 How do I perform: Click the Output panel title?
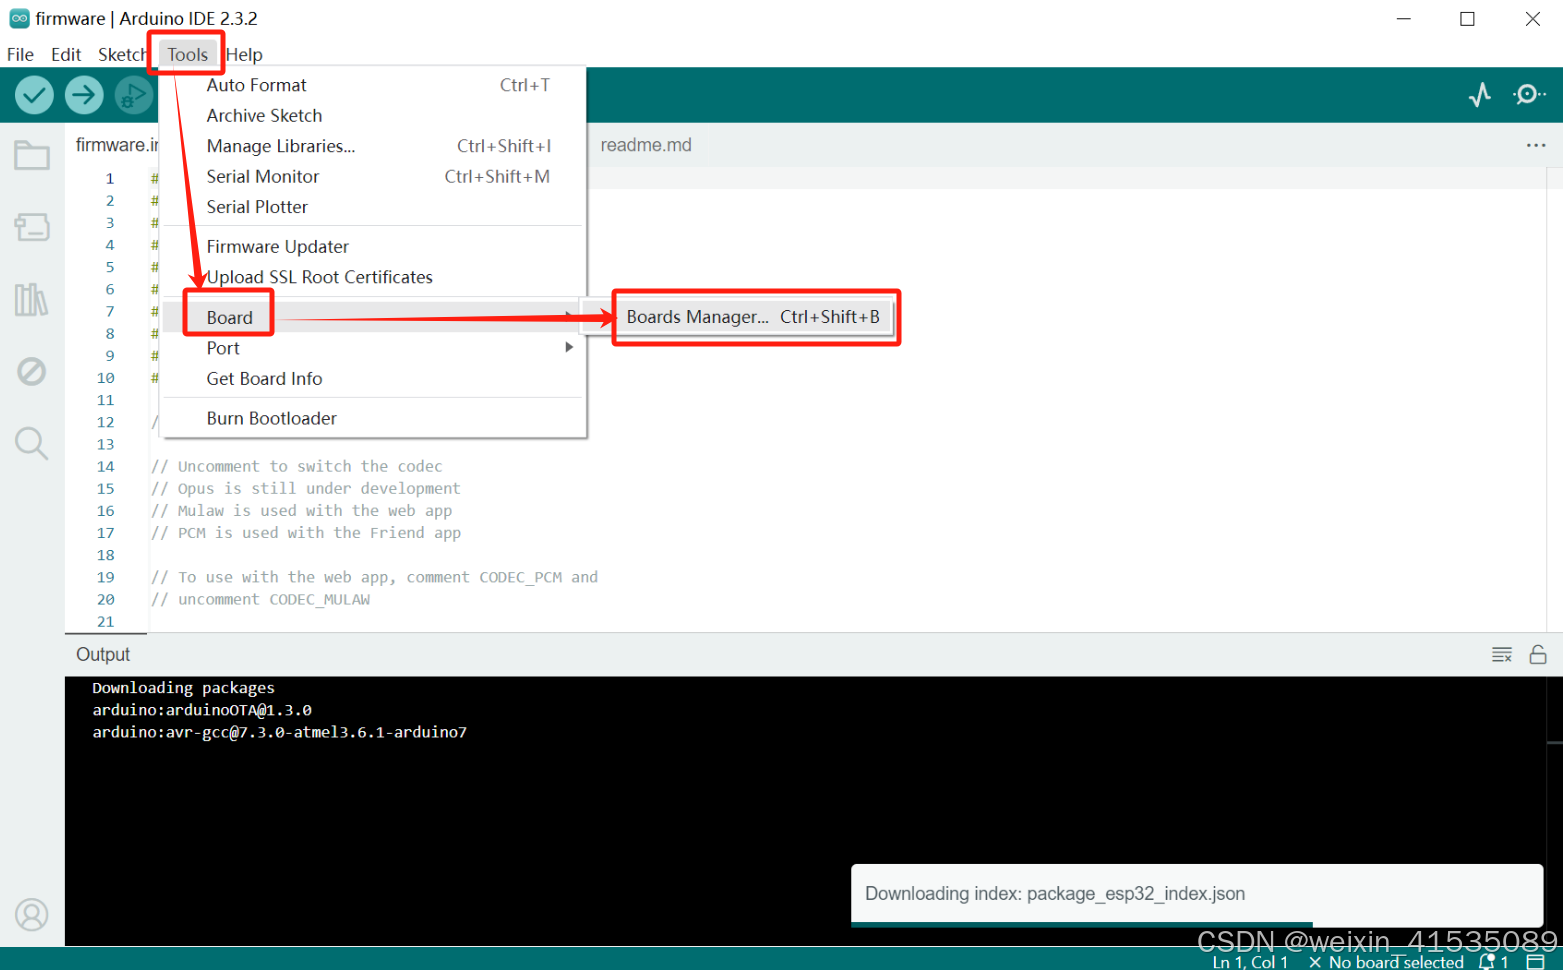(x=103, y=654)
